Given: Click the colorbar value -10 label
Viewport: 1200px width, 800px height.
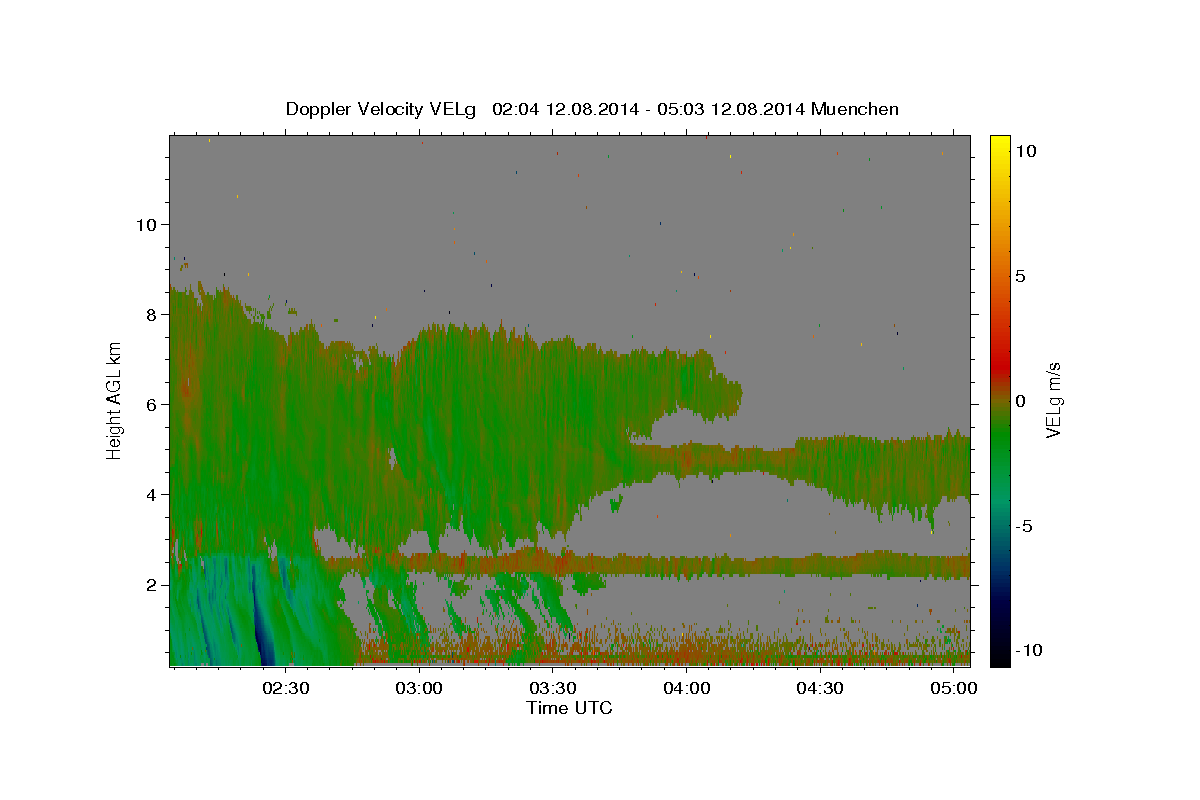Looking at the screenshot, I should 1027,650.
